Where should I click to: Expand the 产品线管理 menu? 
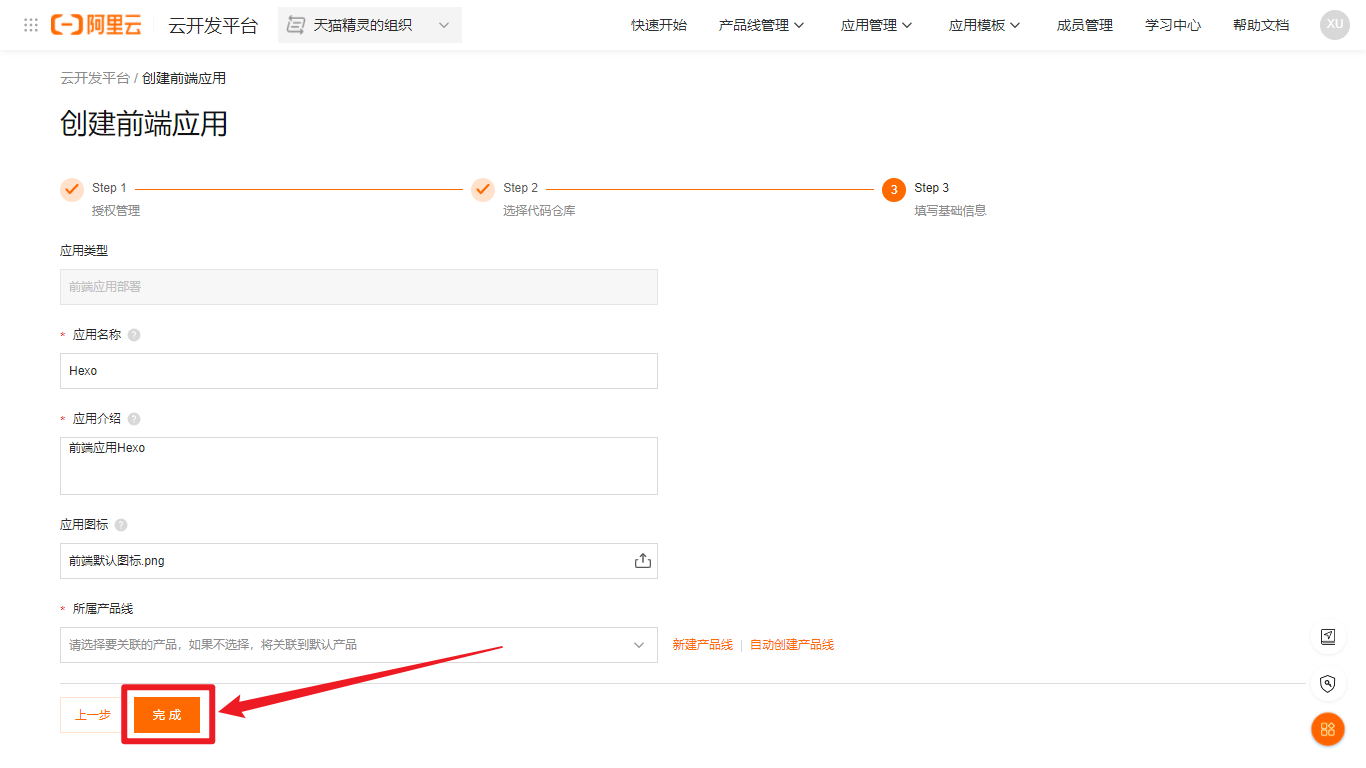(x=761, y=25)
